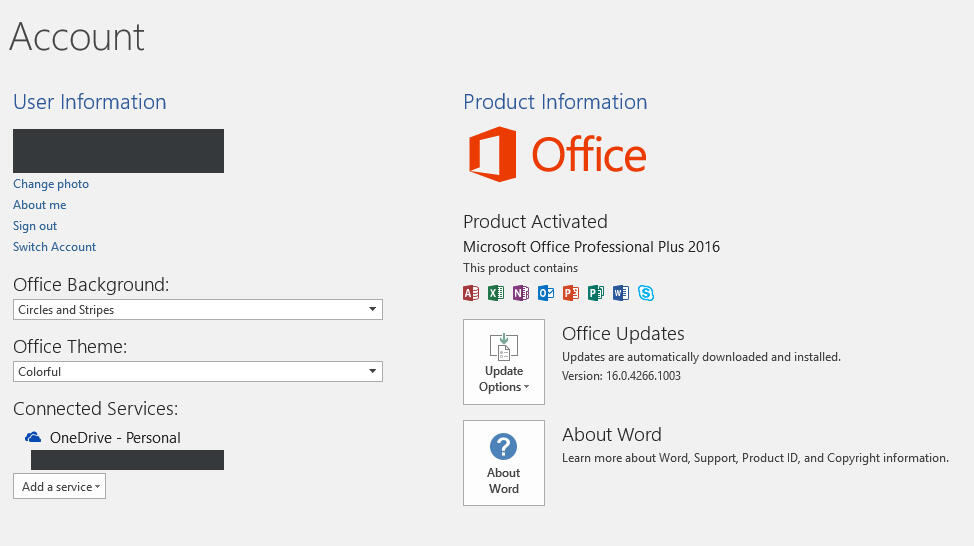This screenshot has height=546, width=974.
Task: Click the version text 16.0.4266.1003
Action: (x=621, y=376)
